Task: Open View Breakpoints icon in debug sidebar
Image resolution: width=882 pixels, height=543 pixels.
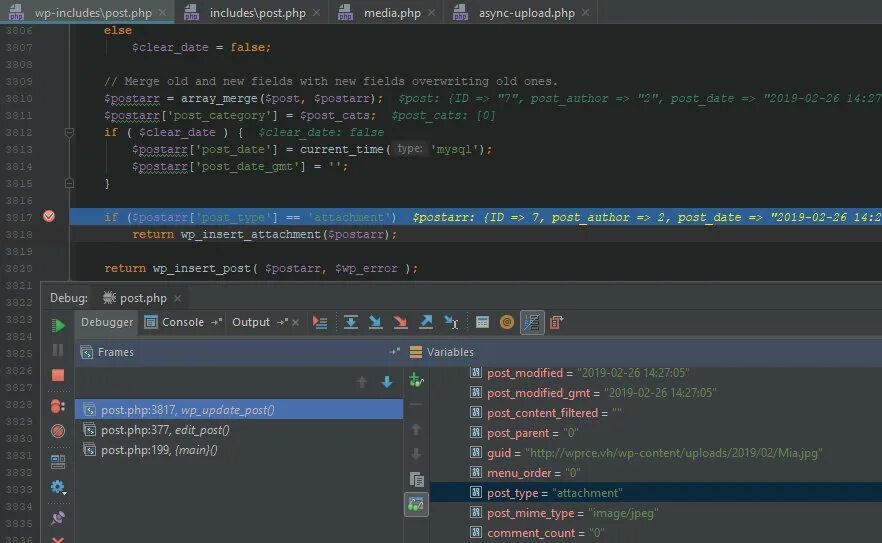Action: [x=58, y=406]
